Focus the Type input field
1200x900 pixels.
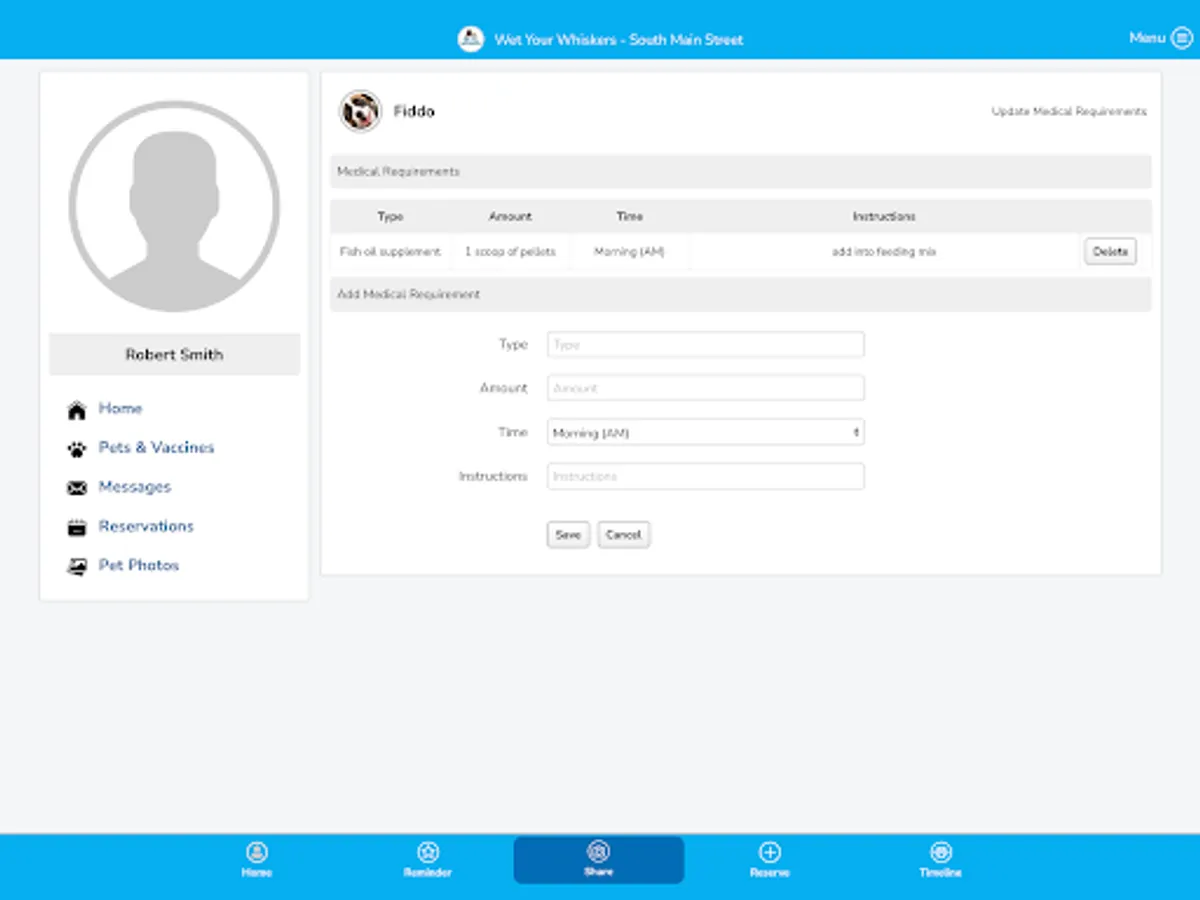point(706,345)
